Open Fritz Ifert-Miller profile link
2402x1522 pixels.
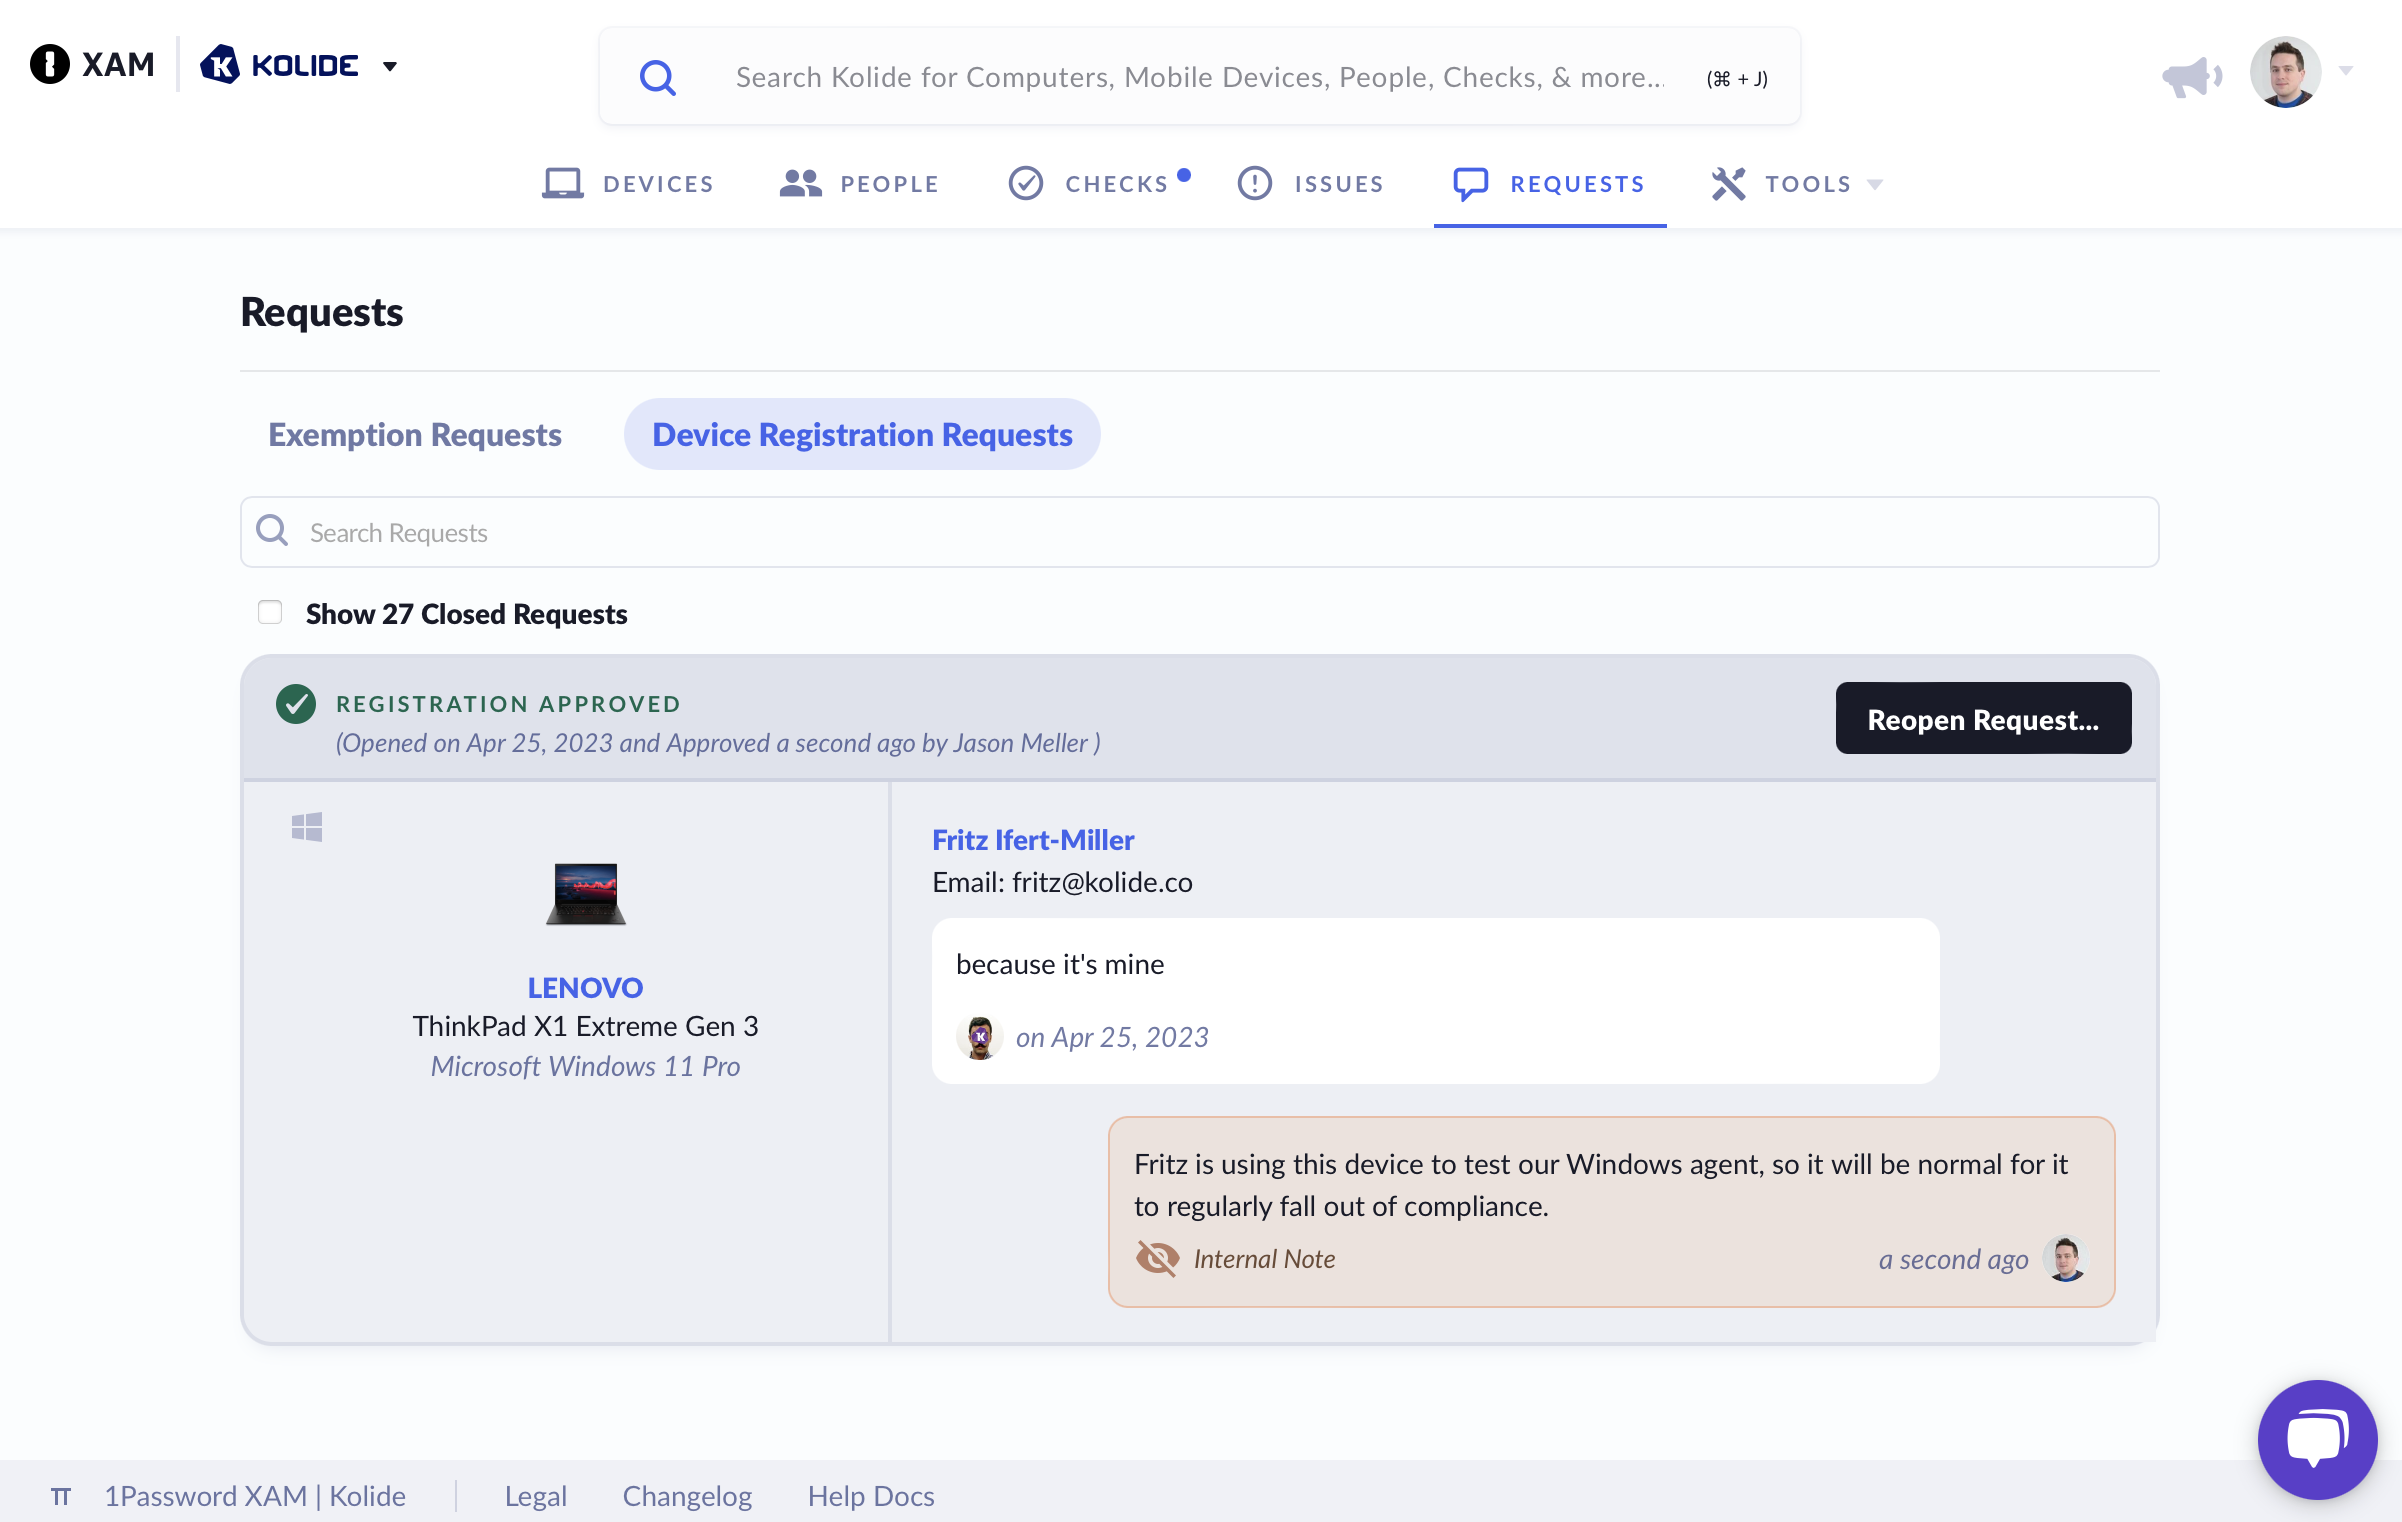pyautogui.click(x=1033, y=840)
